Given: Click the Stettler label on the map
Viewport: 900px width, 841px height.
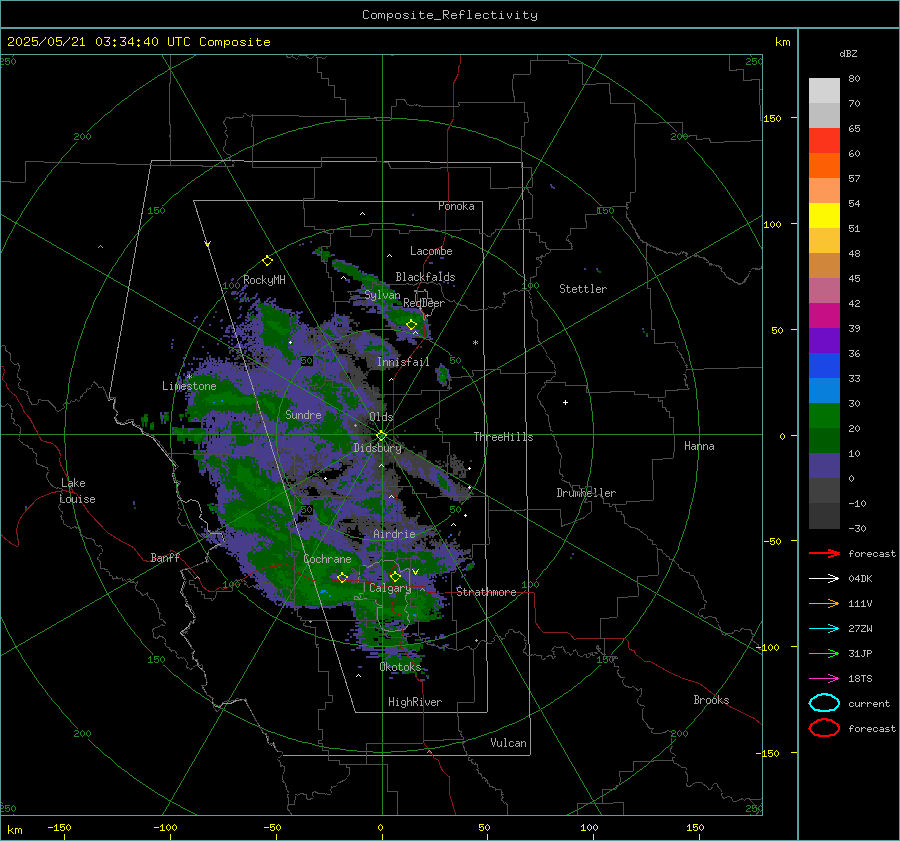Looking at the screenshot, I should [x=583, y=289].
